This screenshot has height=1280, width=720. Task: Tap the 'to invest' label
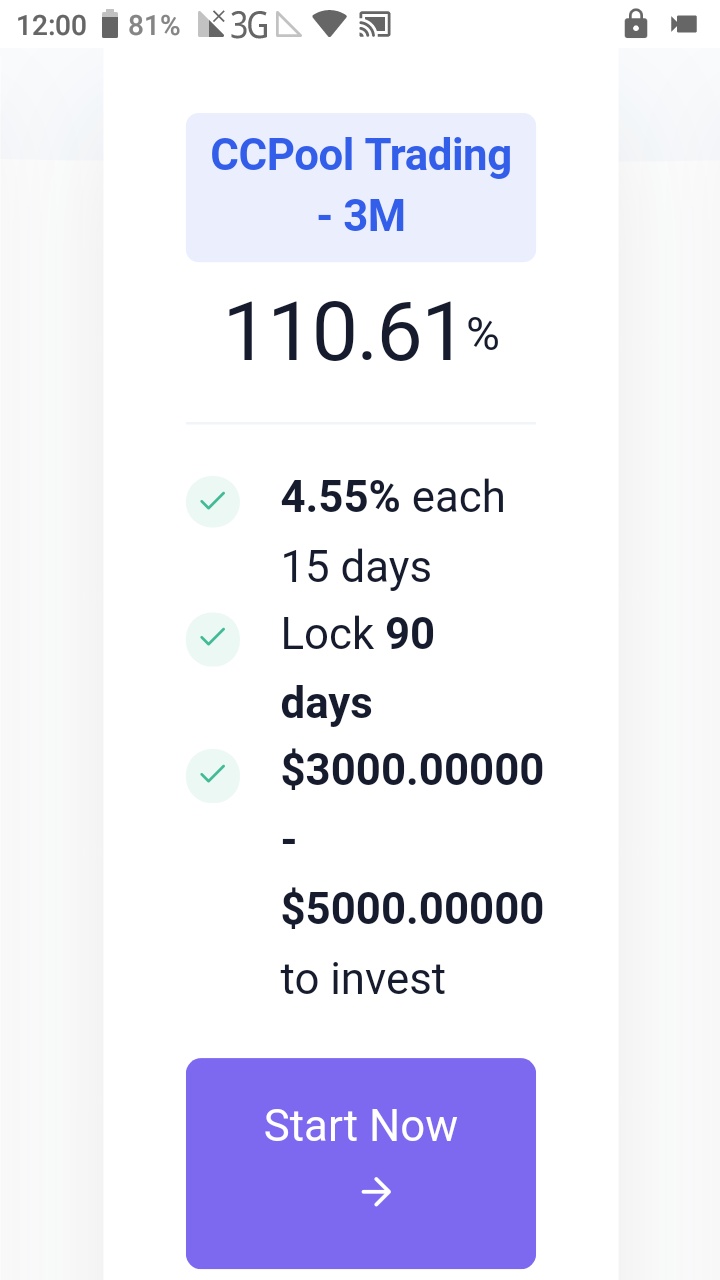[x=363, y=978]
